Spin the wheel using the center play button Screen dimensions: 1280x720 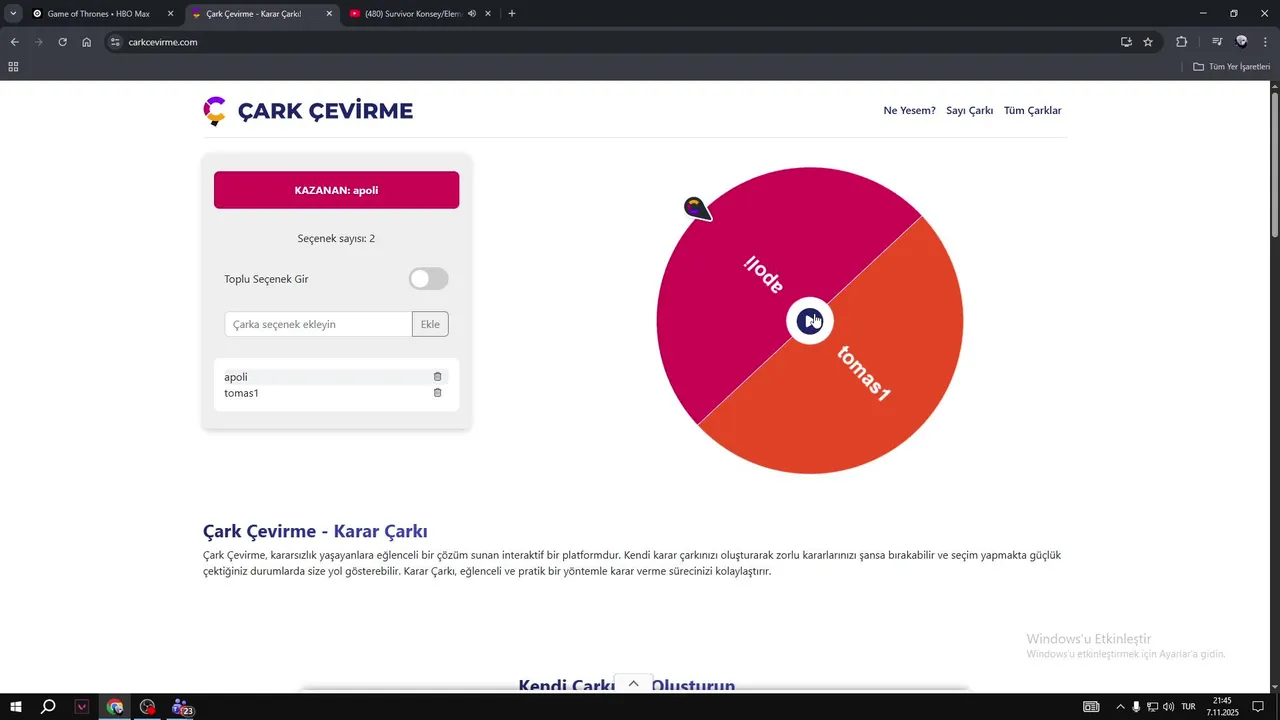pyautogui.click(x=810, y=321)
